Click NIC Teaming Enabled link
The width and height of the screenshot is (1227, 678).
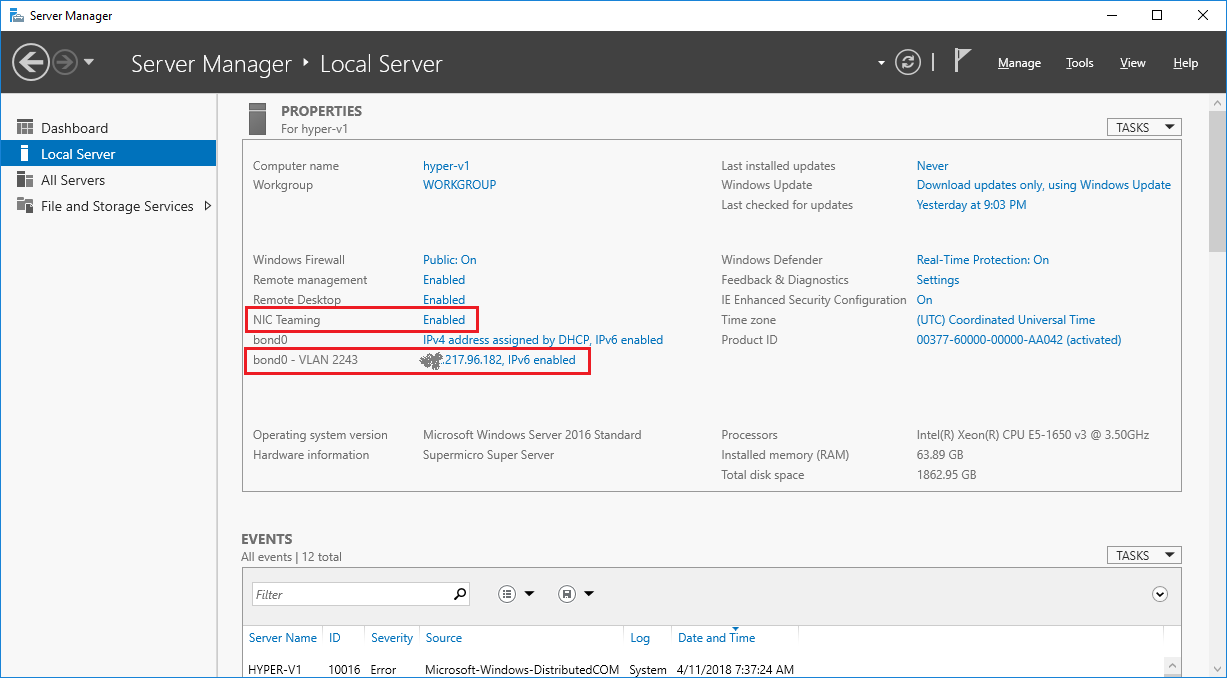tap(444, 320)
